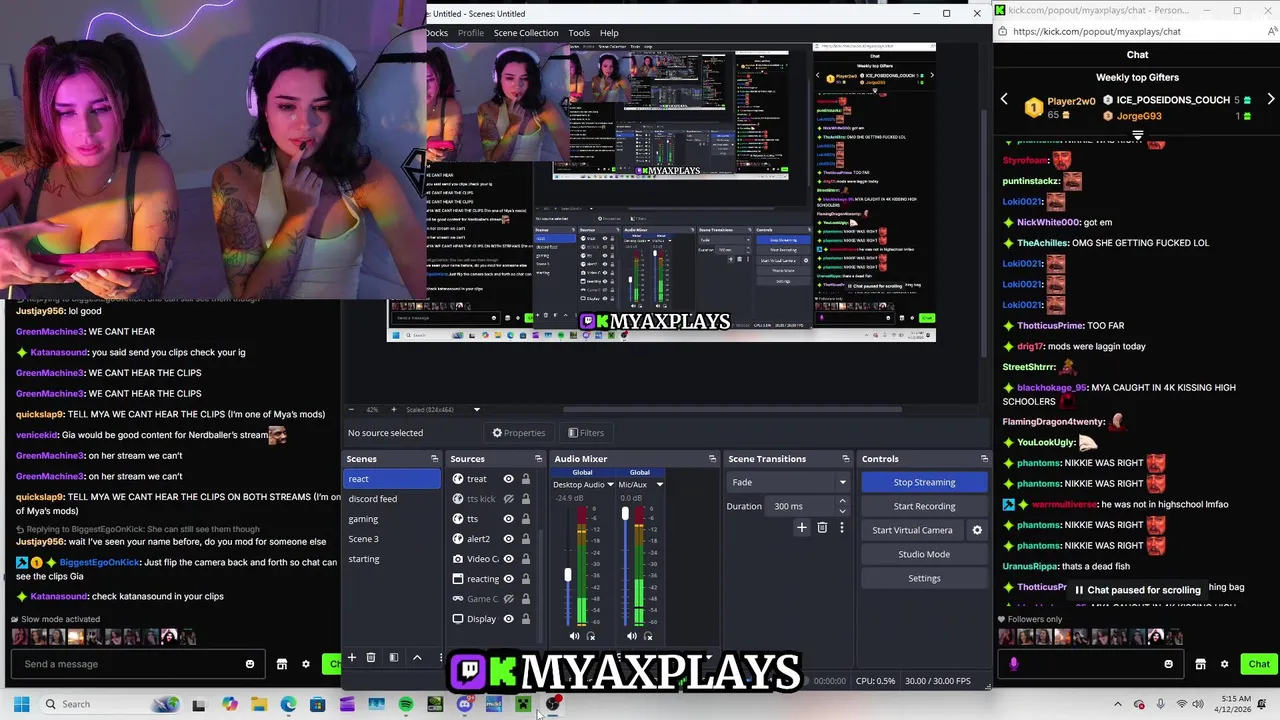Show next gifter with right arrow
The image size is (1280, 720).
(x=1270, y=99)
